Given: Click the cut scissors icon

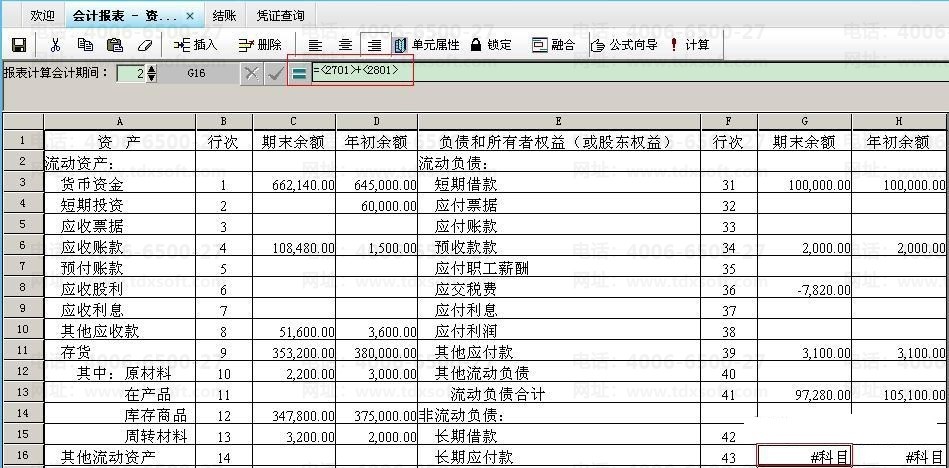Looking at the screenshot, I should 55,45.
